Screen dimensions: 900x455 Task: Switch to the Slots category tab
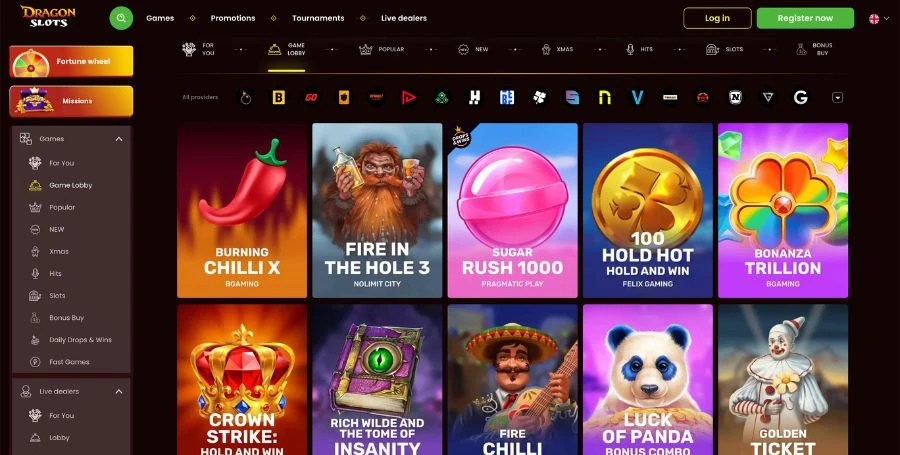click(x=724, y=49)
